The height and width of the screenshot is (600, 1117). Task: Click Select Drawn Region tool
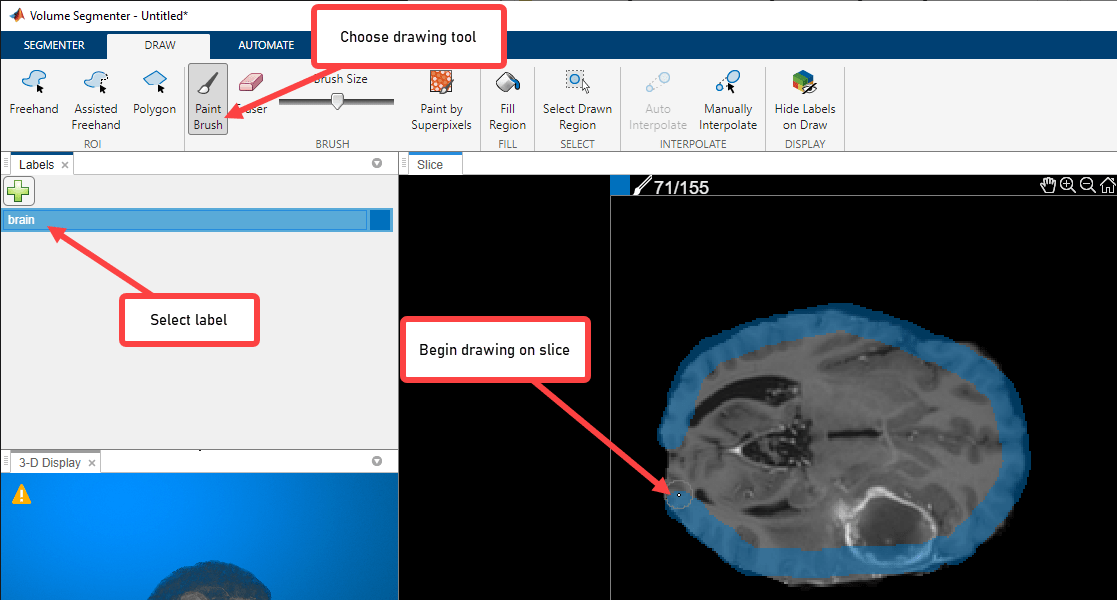click(577, 100)
